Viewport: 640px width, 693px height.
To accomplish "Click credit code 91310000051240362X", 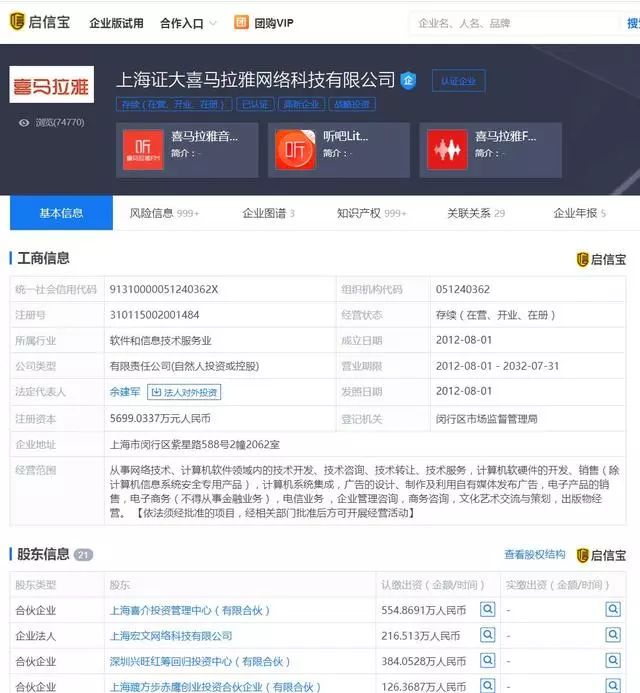I will (x=164, y=289).
